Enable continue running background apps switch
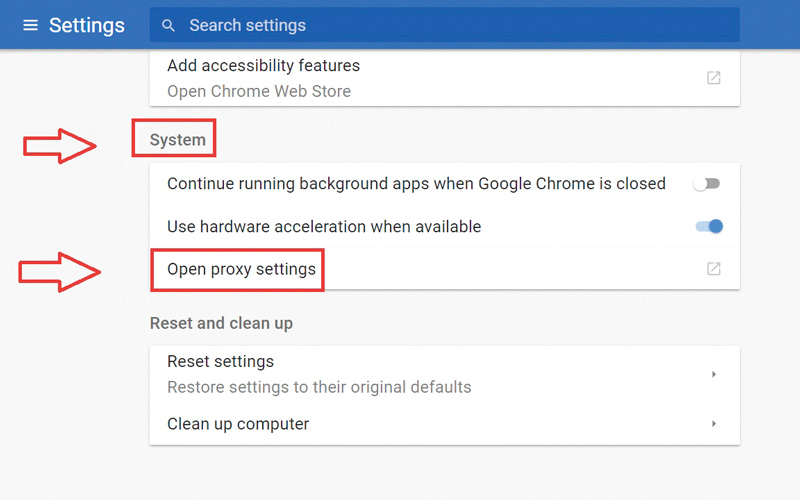 (708, 184)
